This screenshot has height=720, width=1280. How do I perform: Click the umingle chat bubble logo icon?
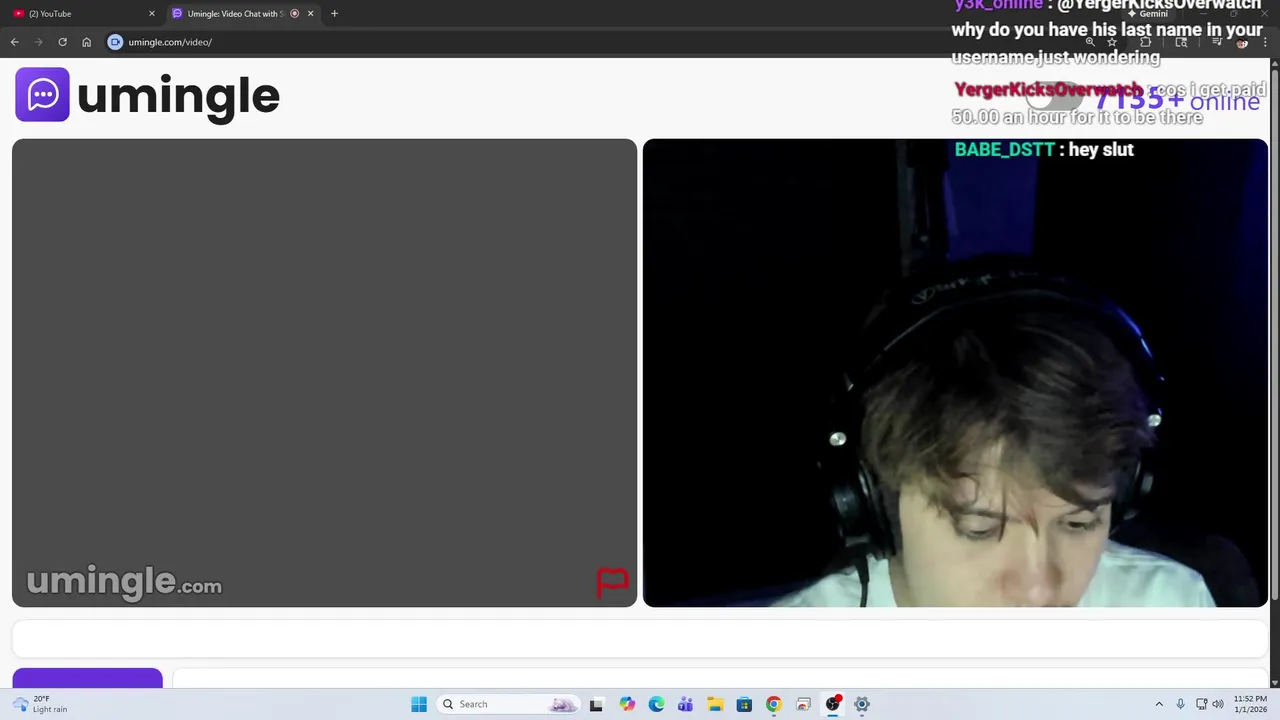pyautogui.click(x=42, y=95)
